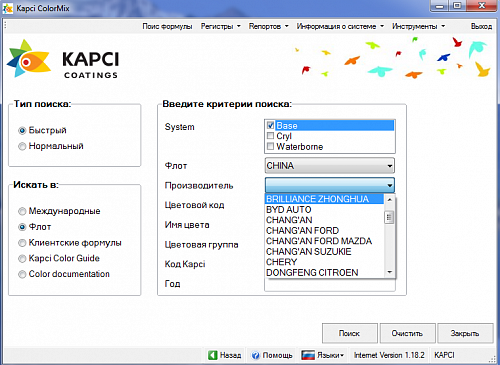Select the Быстрый search type radio
Viewport: 500px width, 365px height.
point(22,130)
